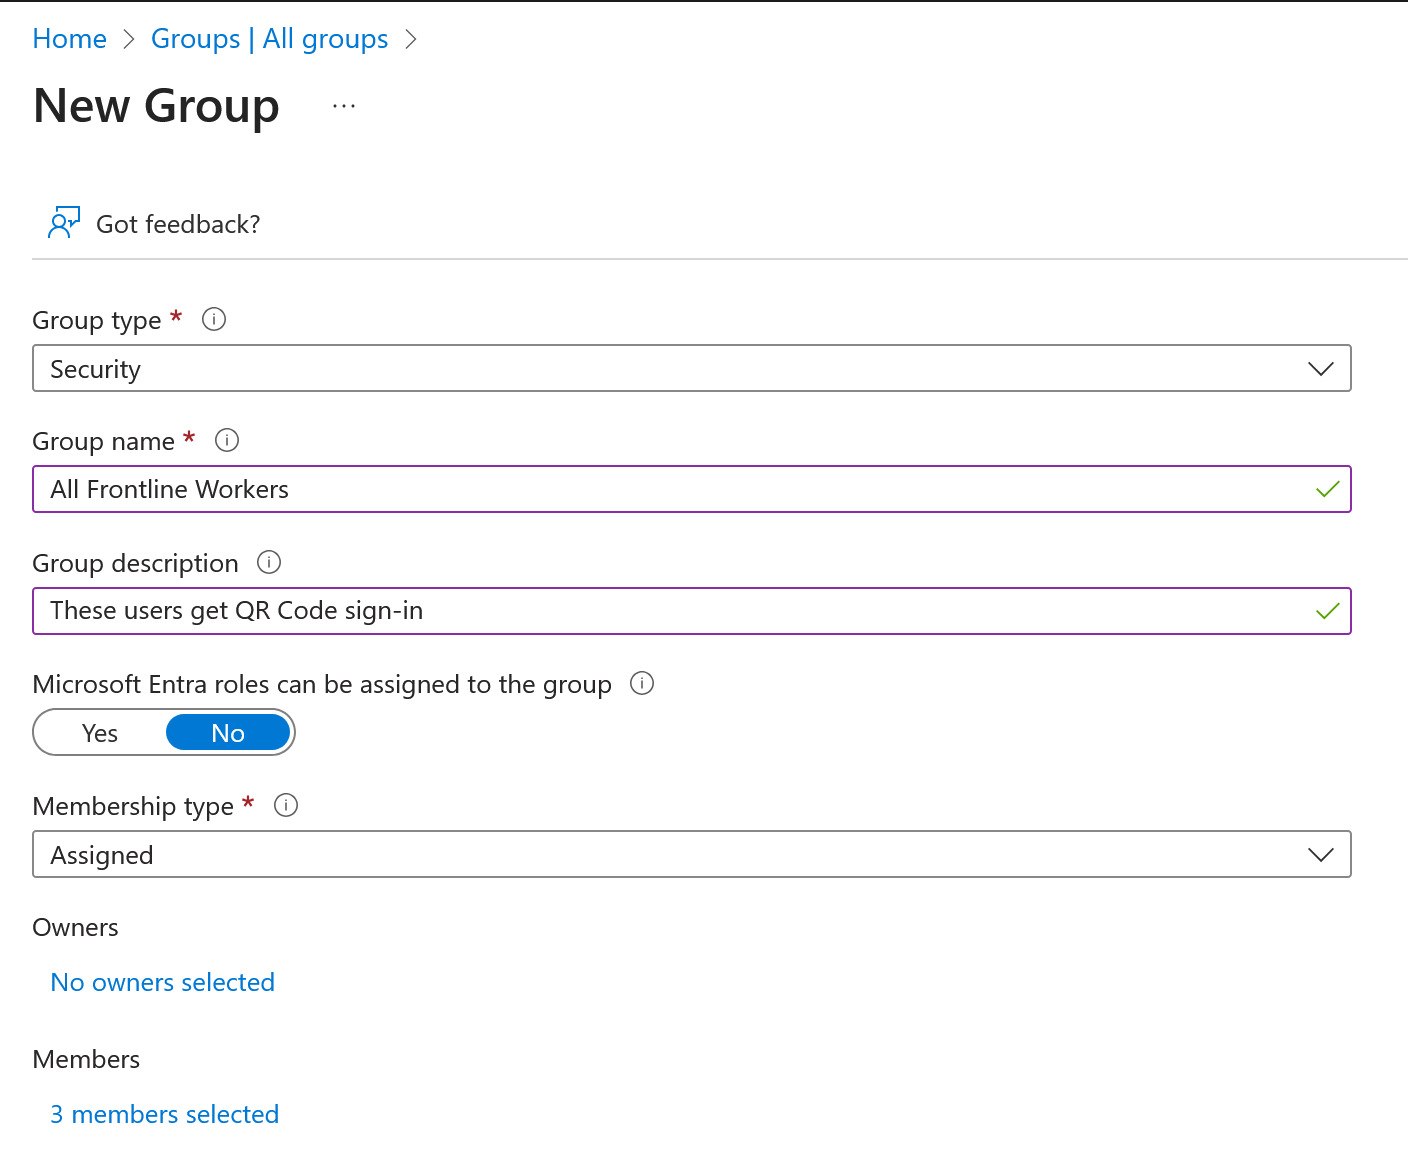Click info icon next to Group type
The image size is (1408, 1172).
tap(214, 319)
